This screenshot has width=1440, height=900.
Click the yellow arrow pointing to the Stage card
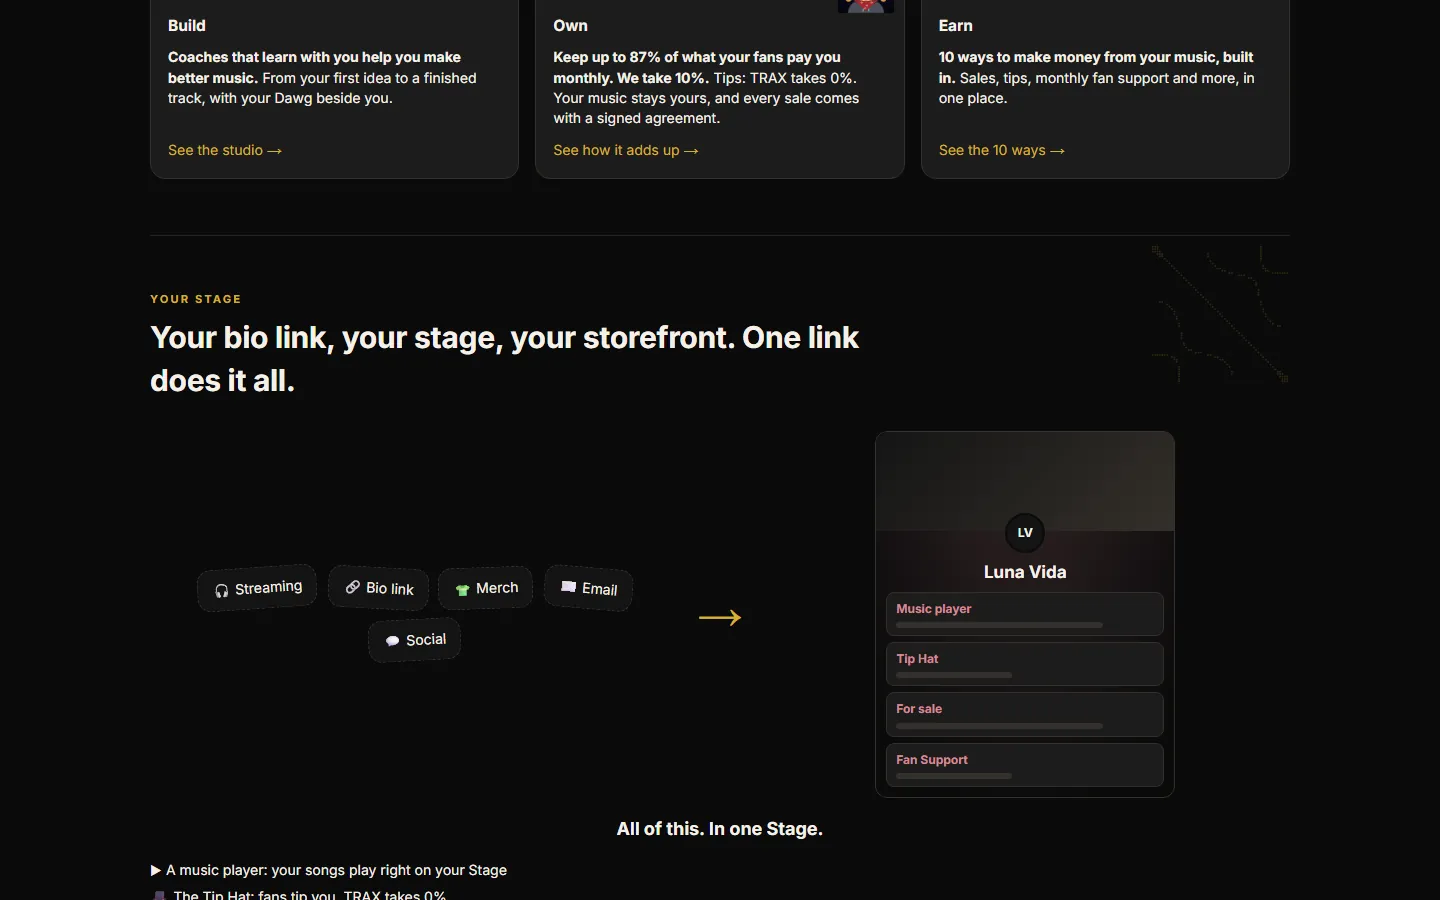tap(720, 617)
